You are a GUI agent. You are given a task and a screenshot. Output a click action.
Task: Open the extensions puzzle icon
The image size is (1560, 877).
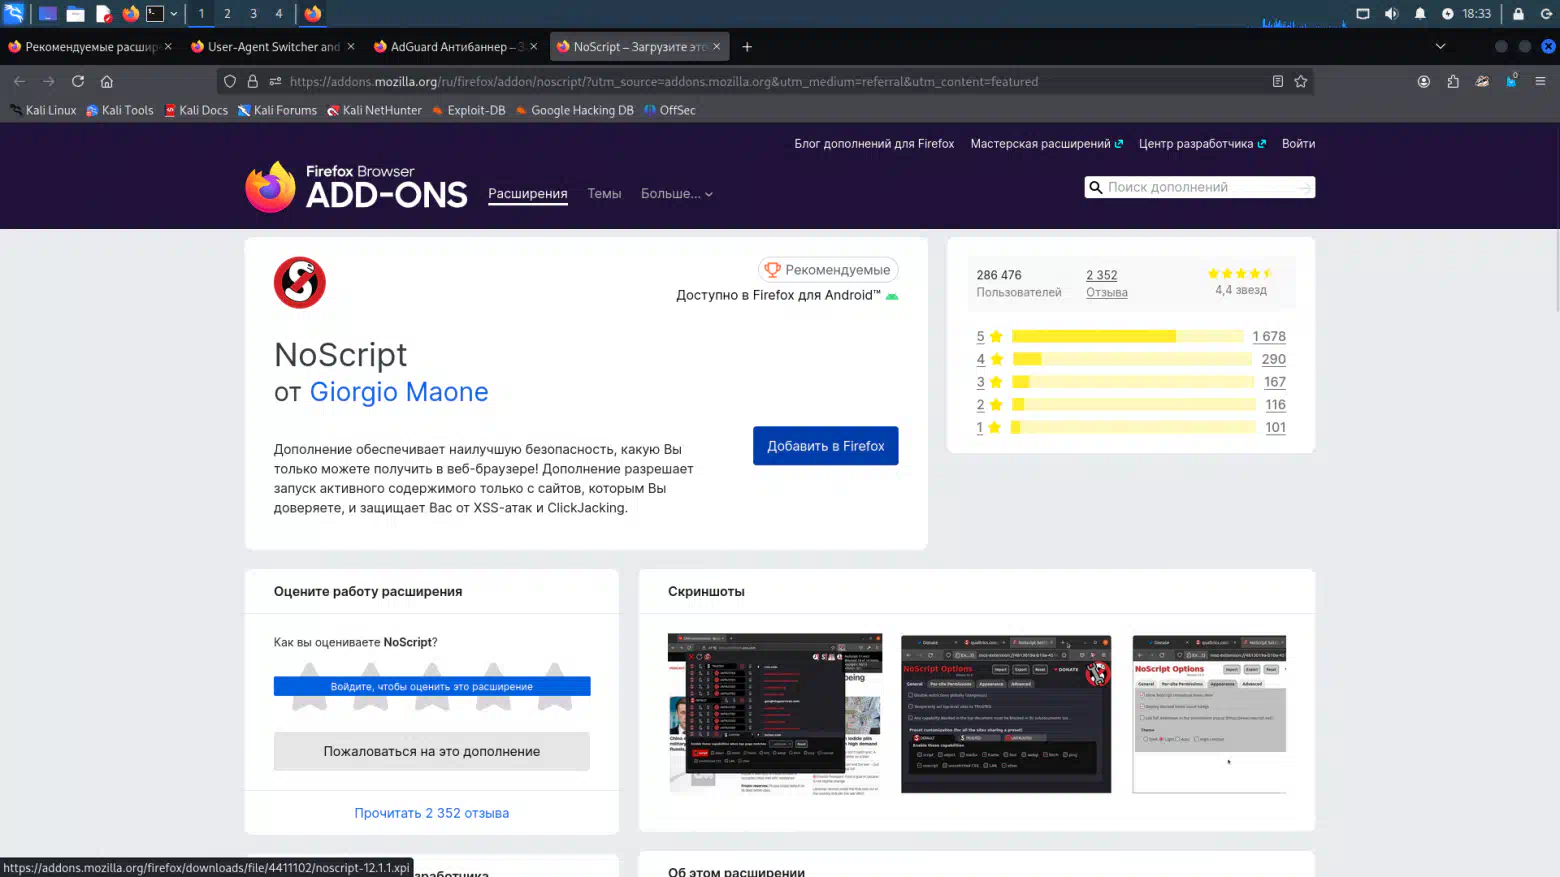(x=1453, y=81)
